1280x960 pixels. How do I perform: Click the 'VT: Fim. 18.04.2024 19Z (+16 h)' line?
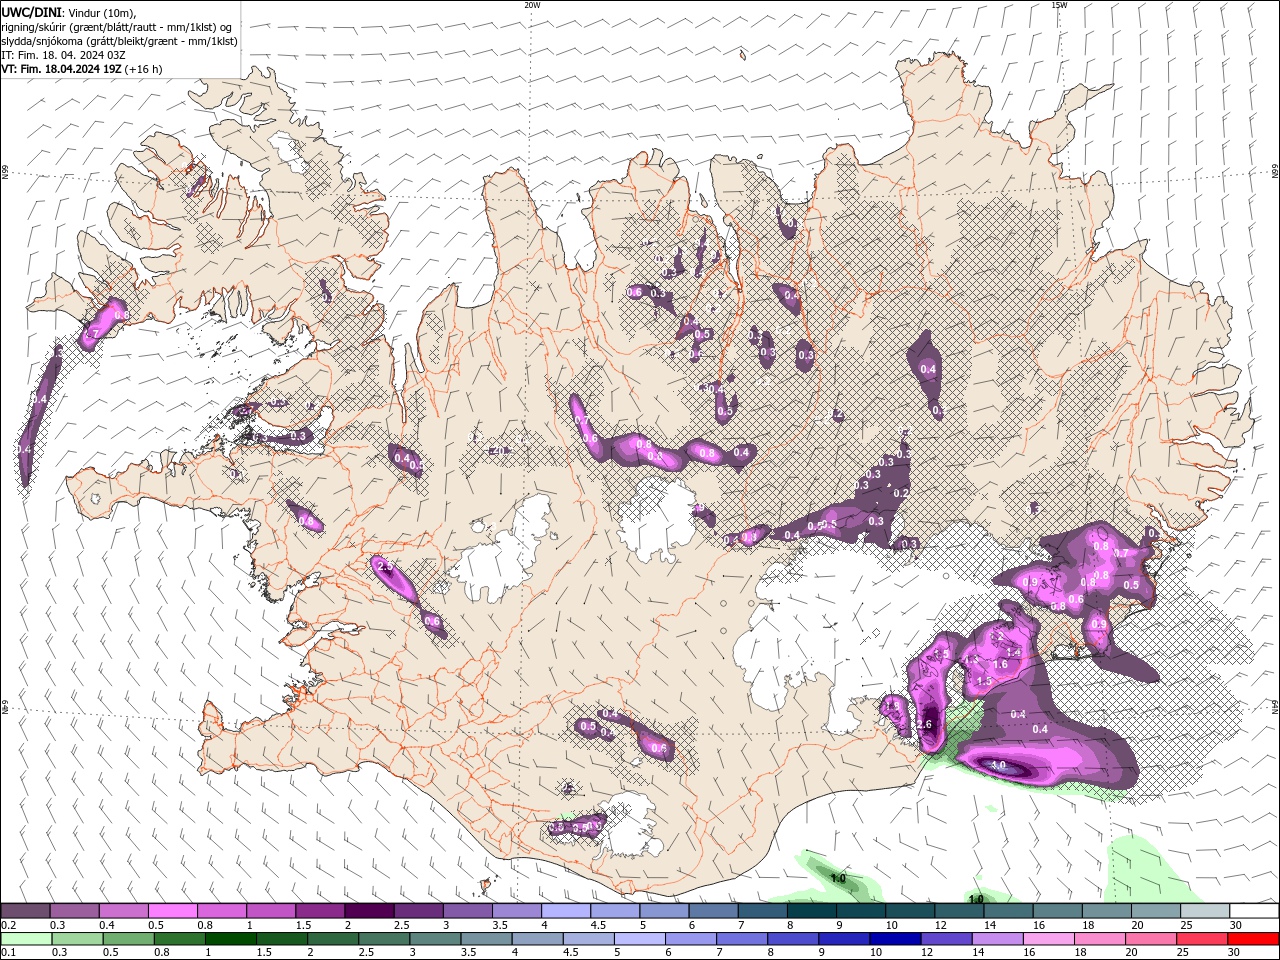point(82,69)
